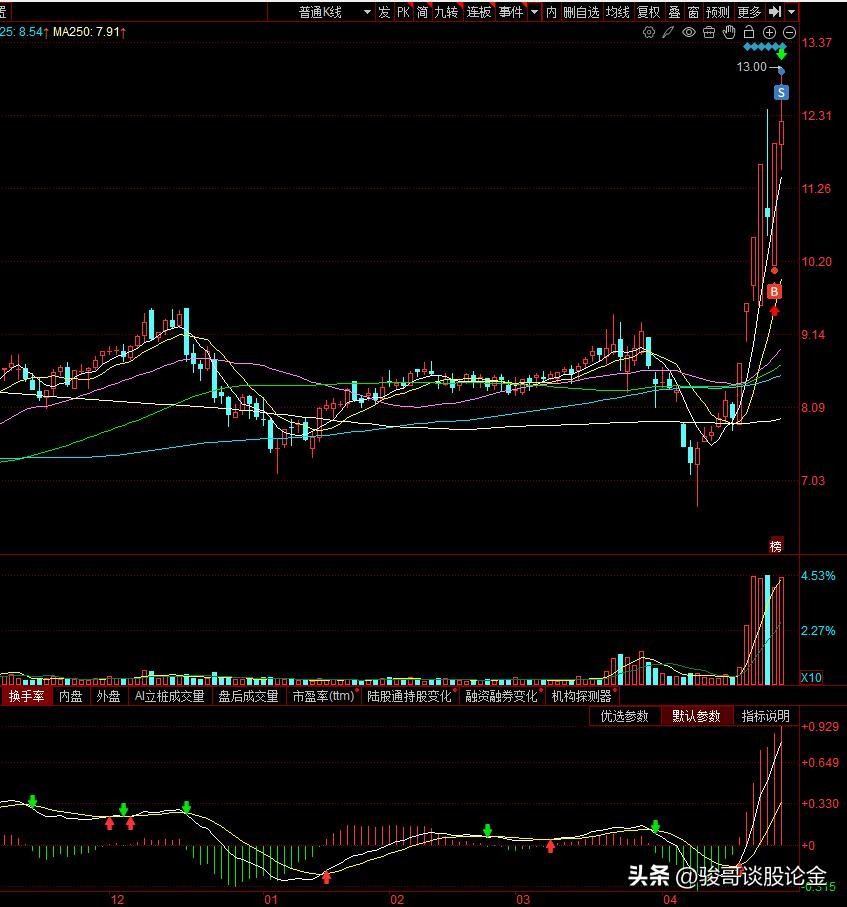Zoom in with the plus icon
This screenshot has width=847, height=907.
coord(769,32)
